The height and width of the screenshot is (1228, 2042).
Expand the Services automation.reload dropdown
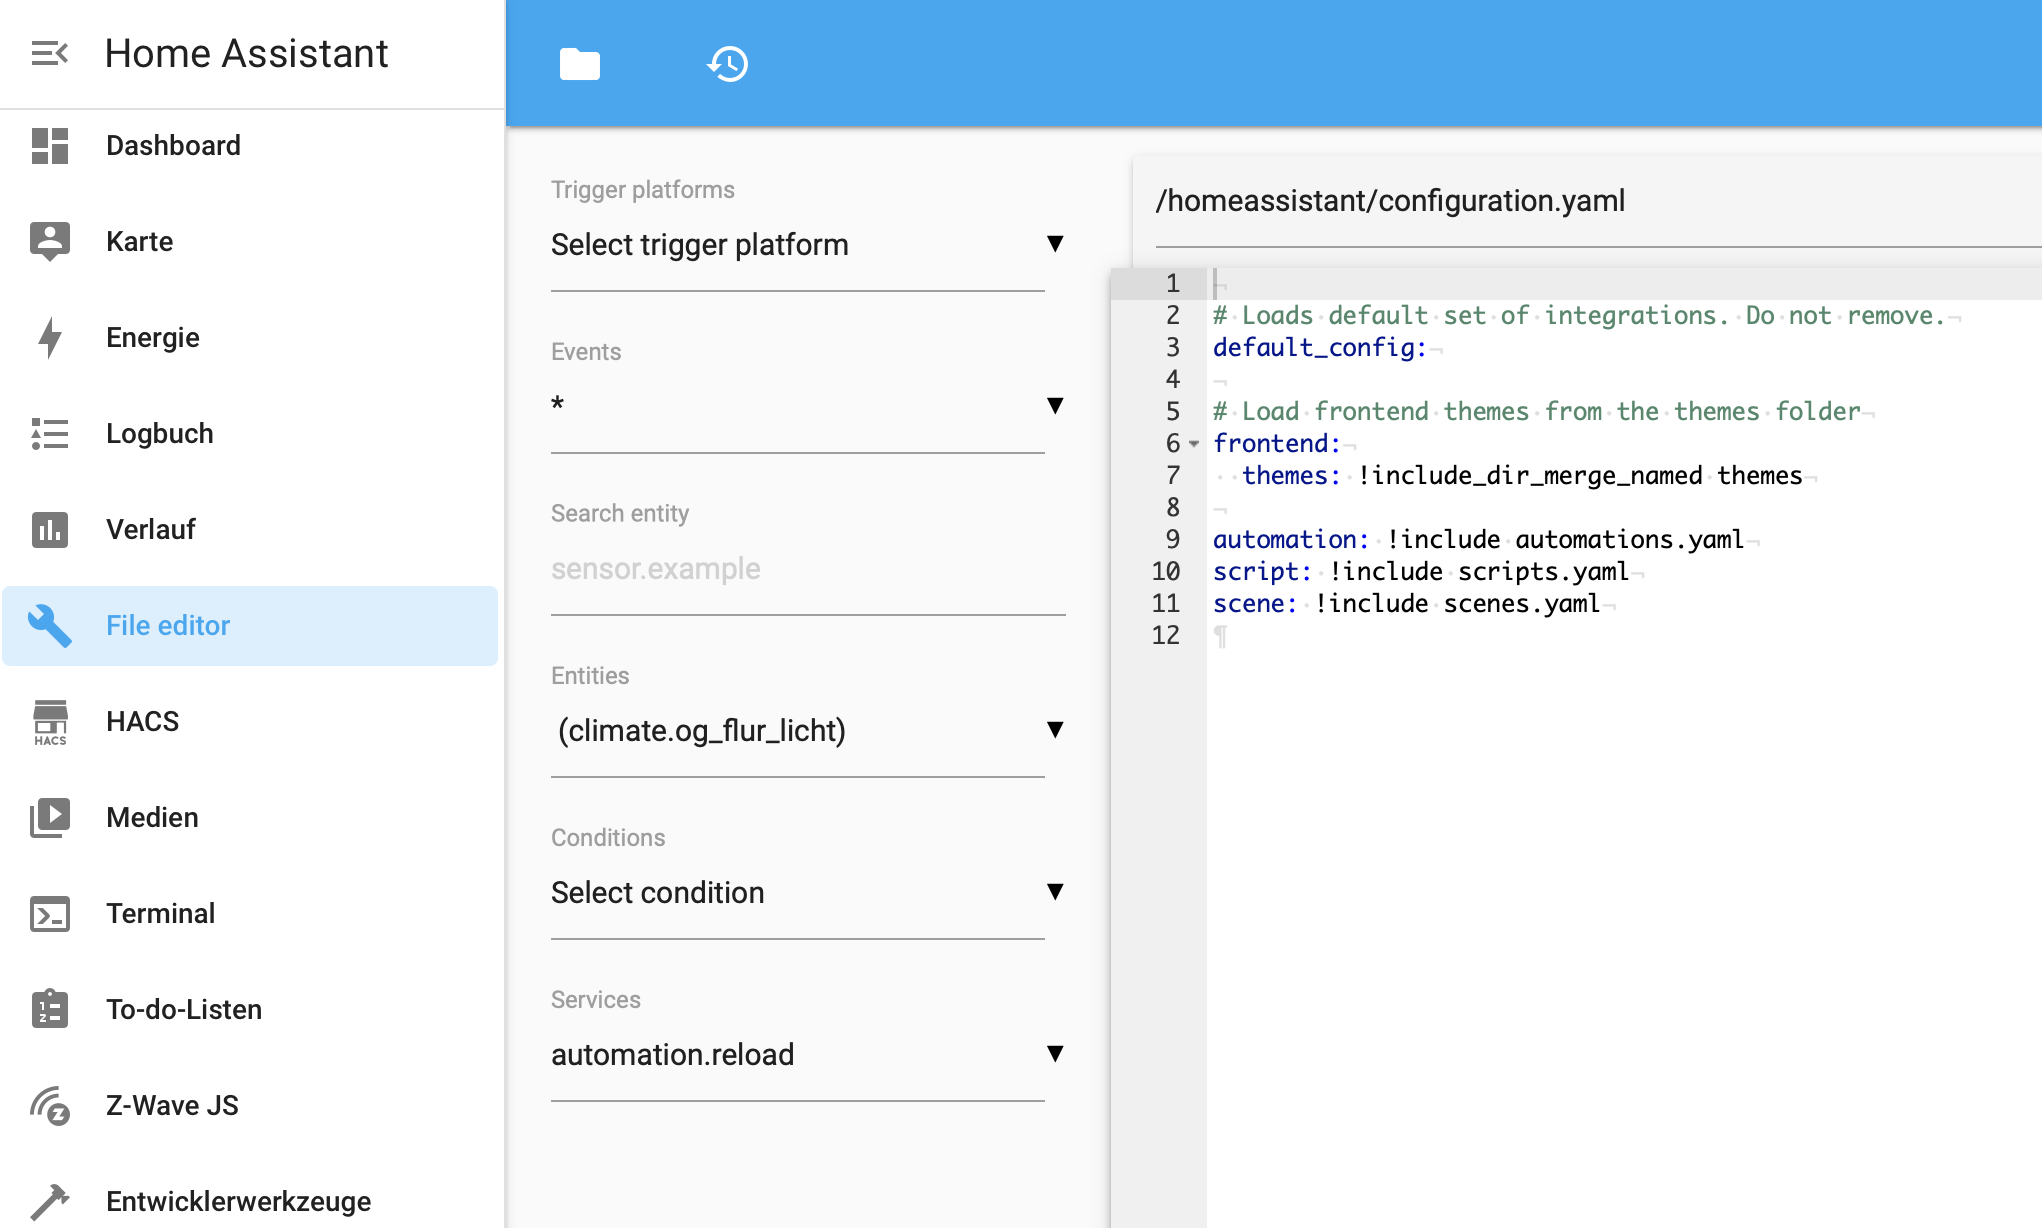coord(807,1054)
